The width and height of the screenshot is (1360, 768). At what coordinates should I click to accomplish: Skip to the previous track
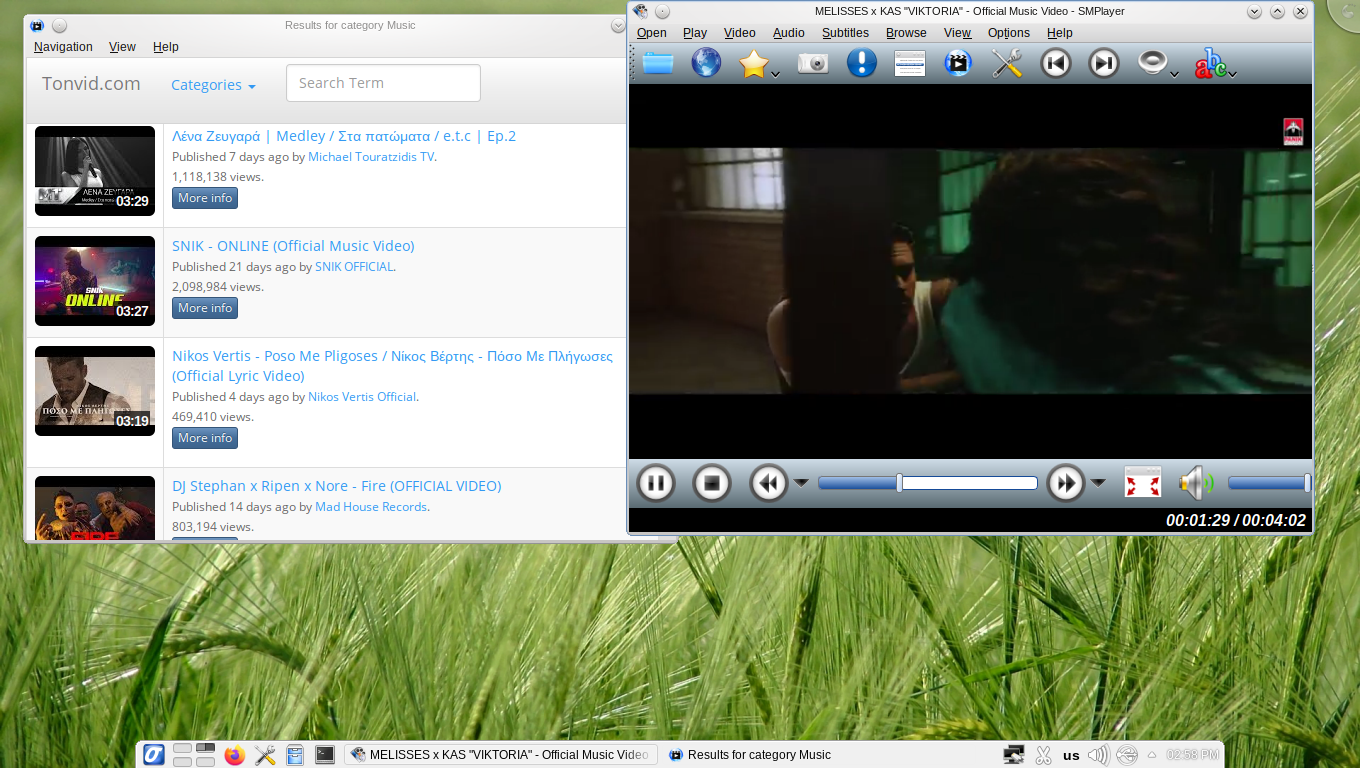pyautogui.click(x=1055, y=63)
